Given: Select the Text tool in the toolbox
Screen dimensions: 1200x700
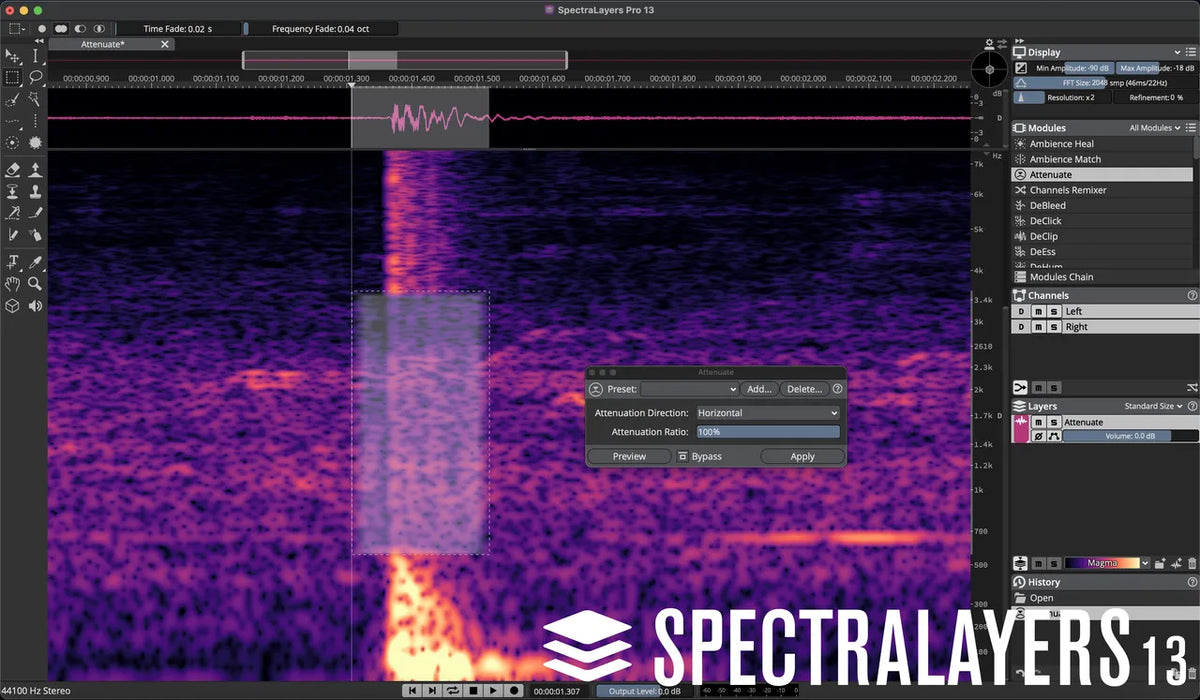Looking at the screenshot, I should tap(13, 261).
